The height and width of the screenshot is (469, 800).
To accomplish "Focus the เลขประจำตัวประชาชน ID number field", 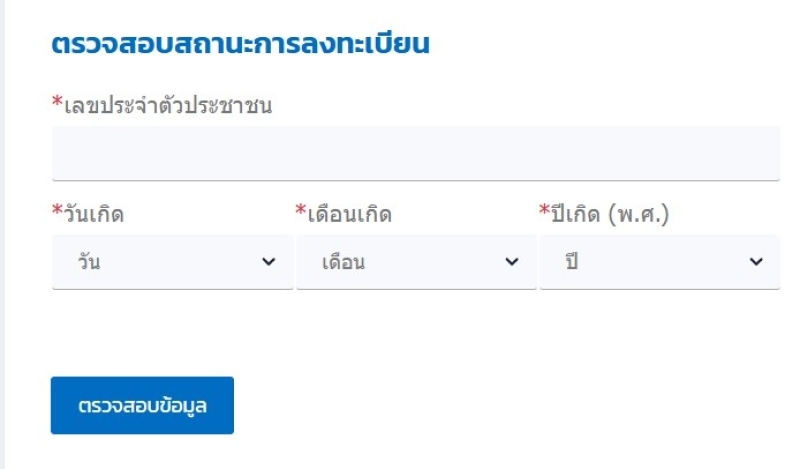I will pos(416,153).
